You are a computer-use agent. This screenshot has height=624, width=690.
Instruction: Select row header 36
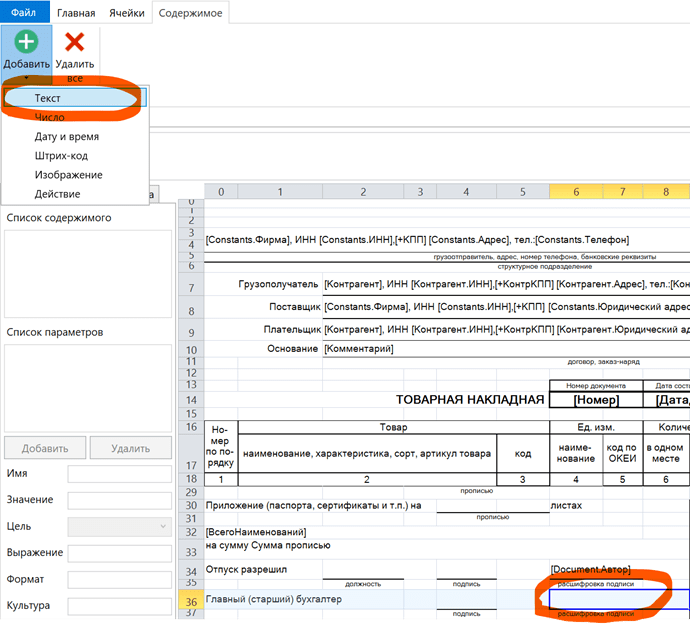[x=191, y=601]
